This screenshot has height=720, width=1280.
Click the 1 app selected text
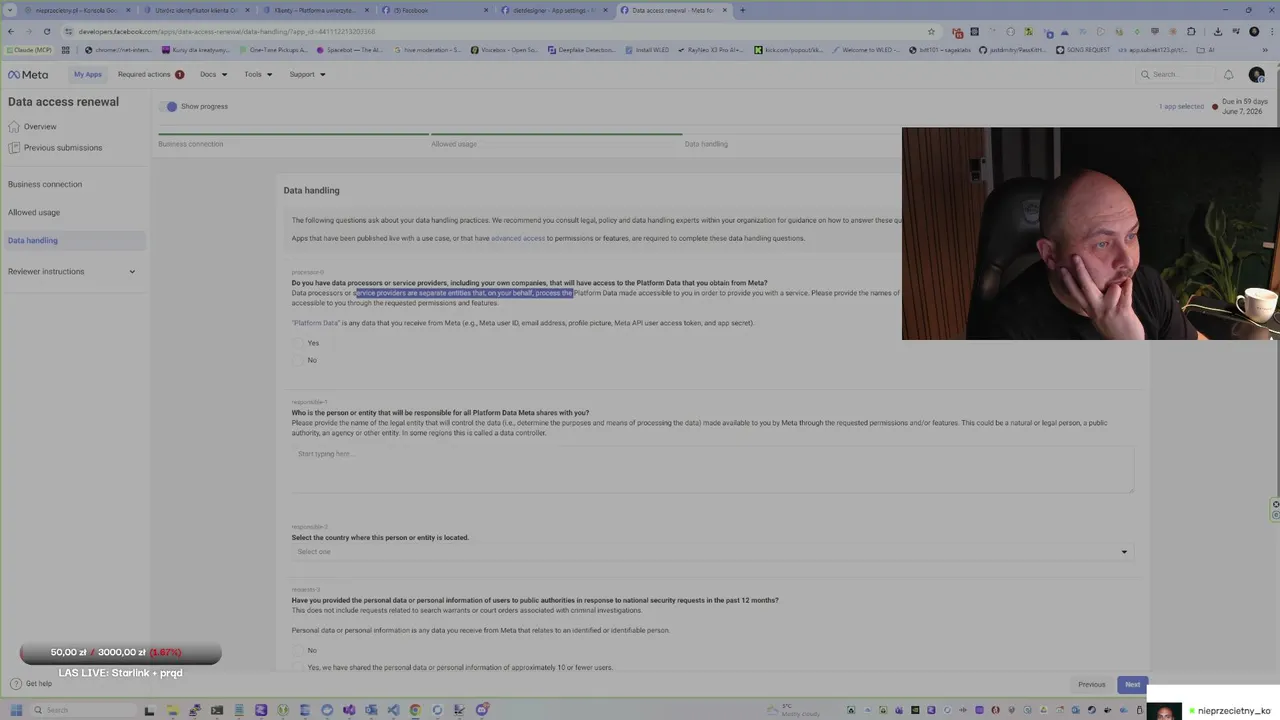[1181, 106]
